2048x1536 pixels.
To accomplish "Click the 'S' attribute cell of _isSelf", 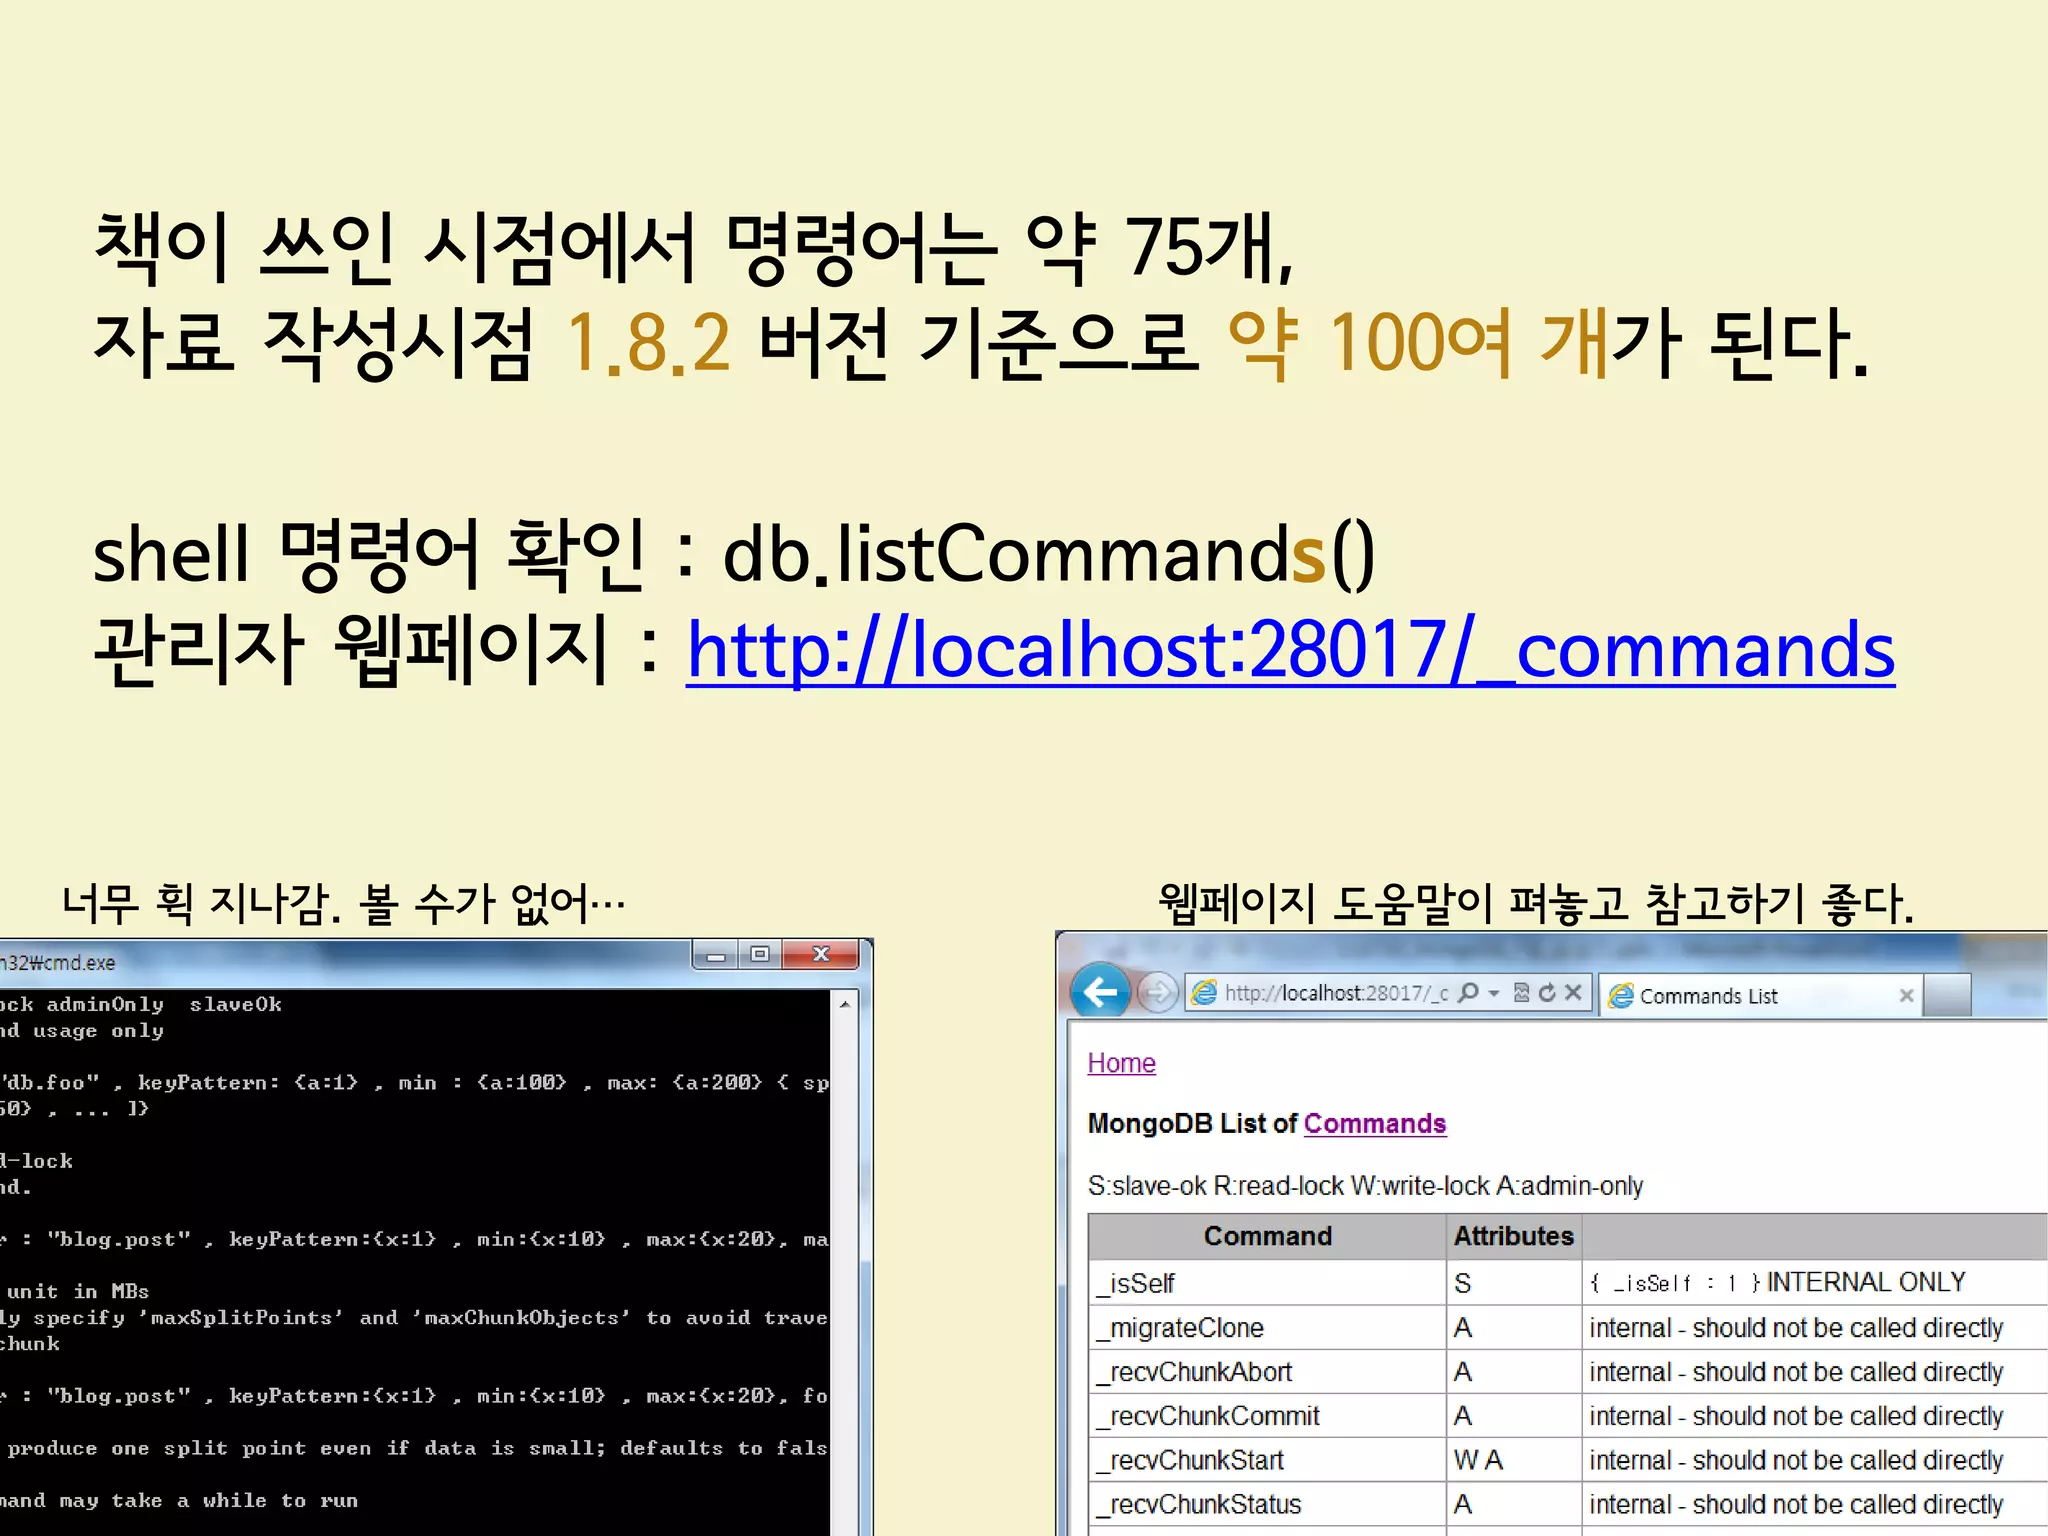I will (1513, 1283).
